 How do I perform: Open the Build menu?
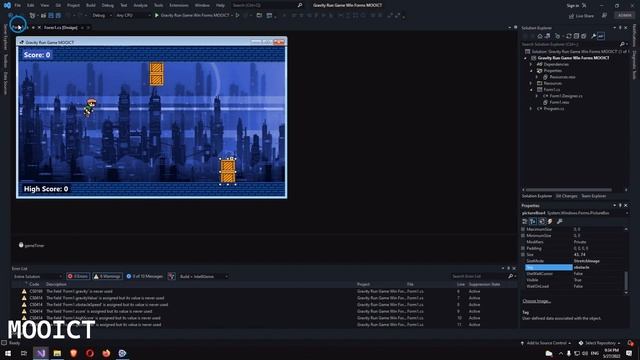[x=91, y=5]
